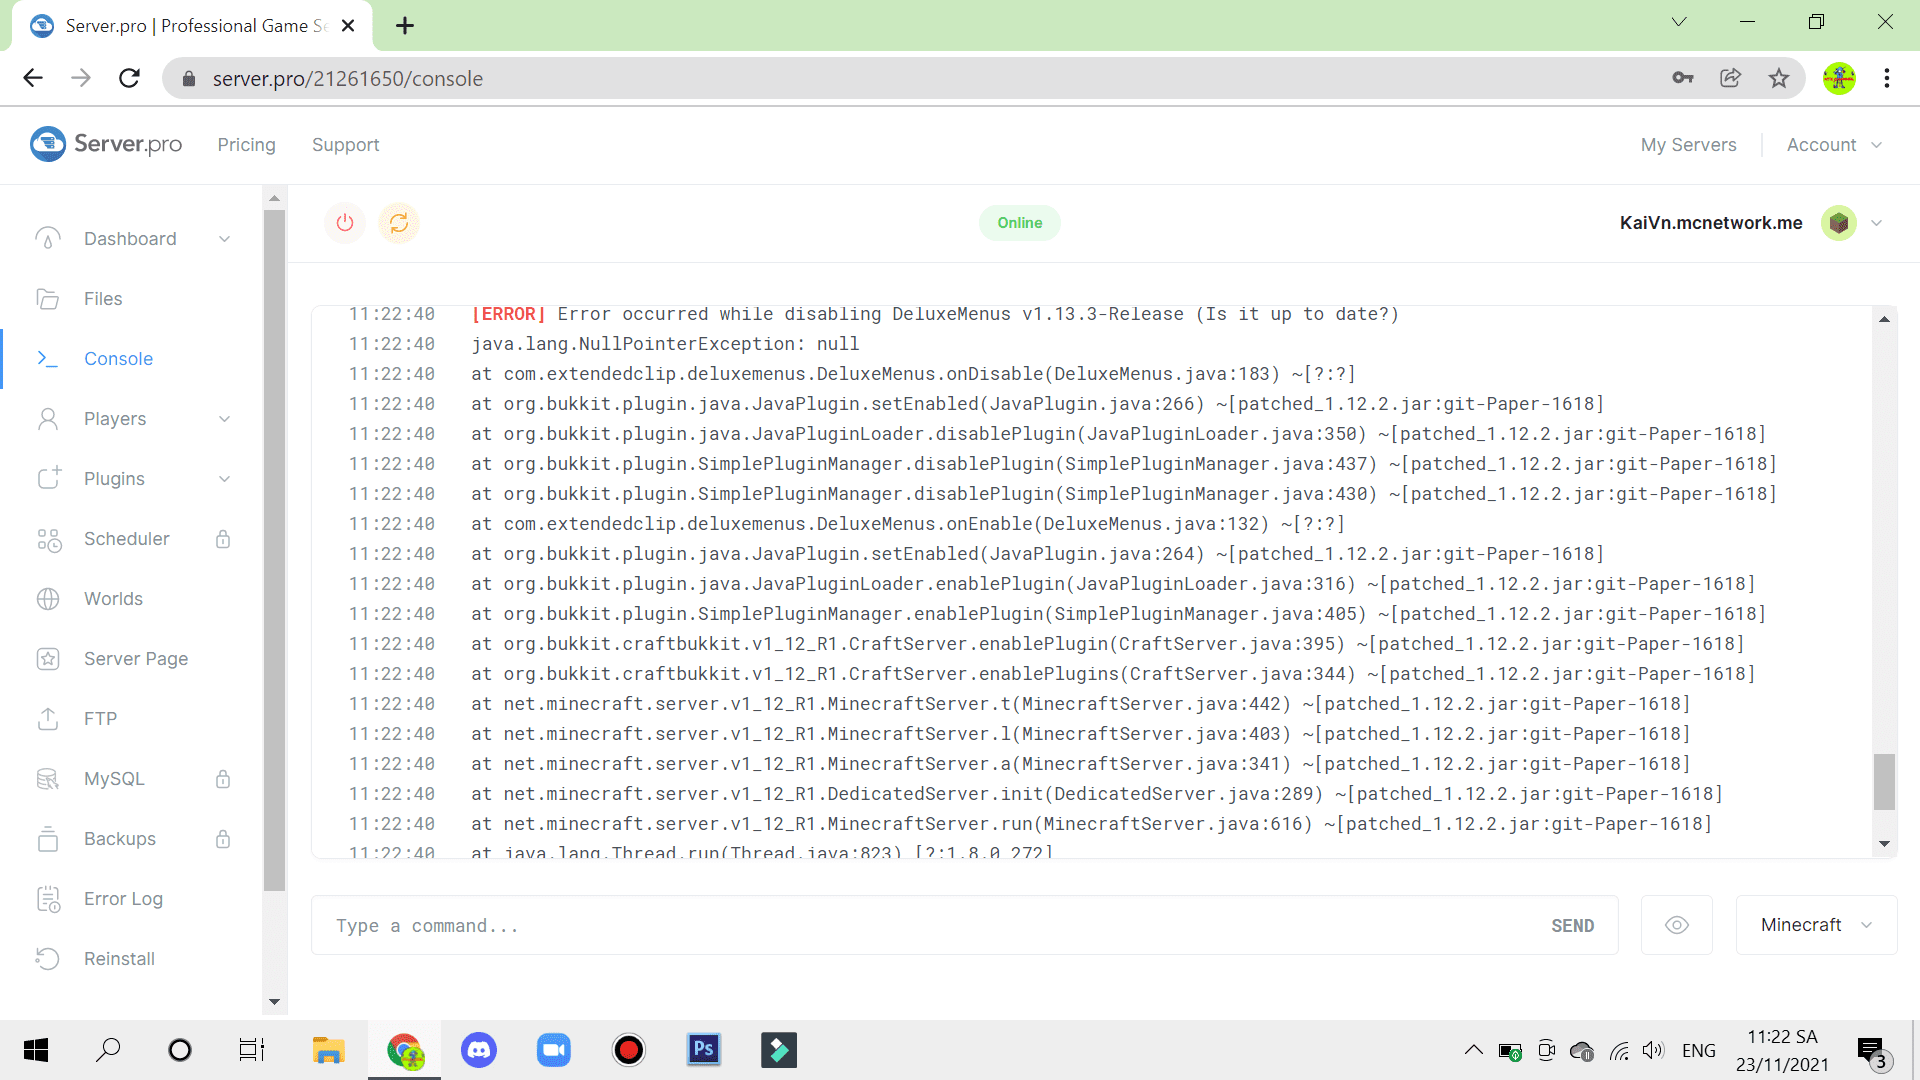Open the Reinstall sidebar item
Screen dimensions: 1920x1080
click(118, 959)
